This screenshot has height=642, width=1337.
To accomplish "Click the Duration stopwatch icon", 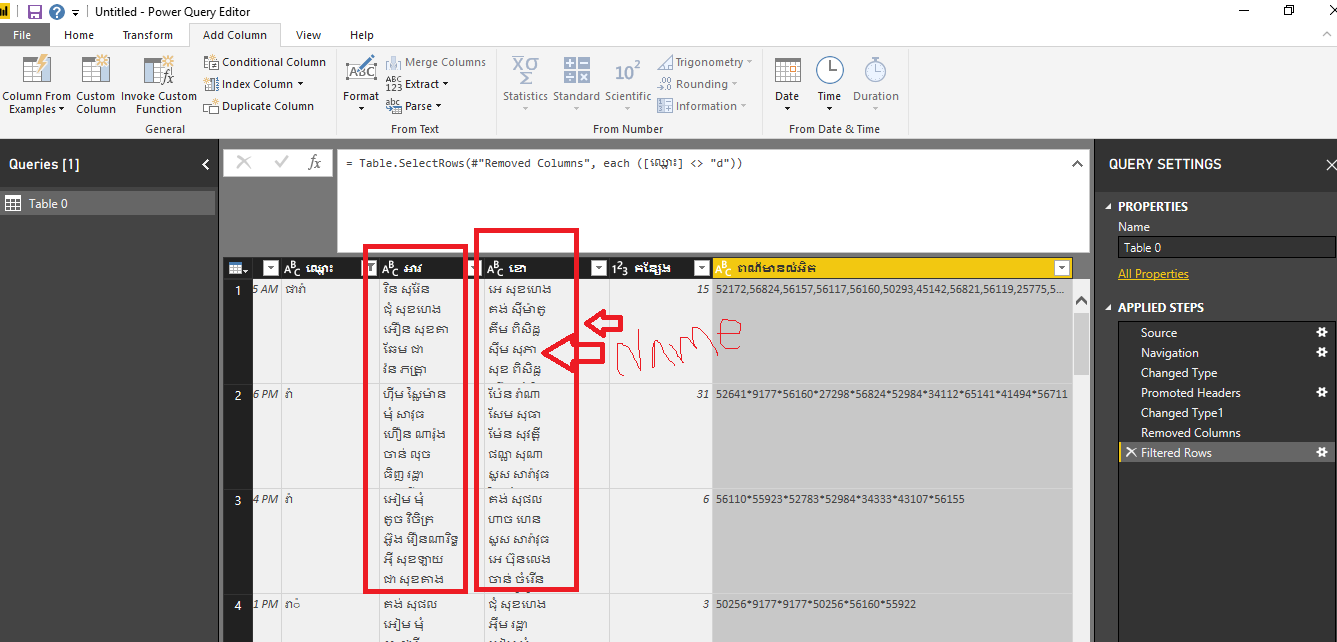I will pos(876,70).
